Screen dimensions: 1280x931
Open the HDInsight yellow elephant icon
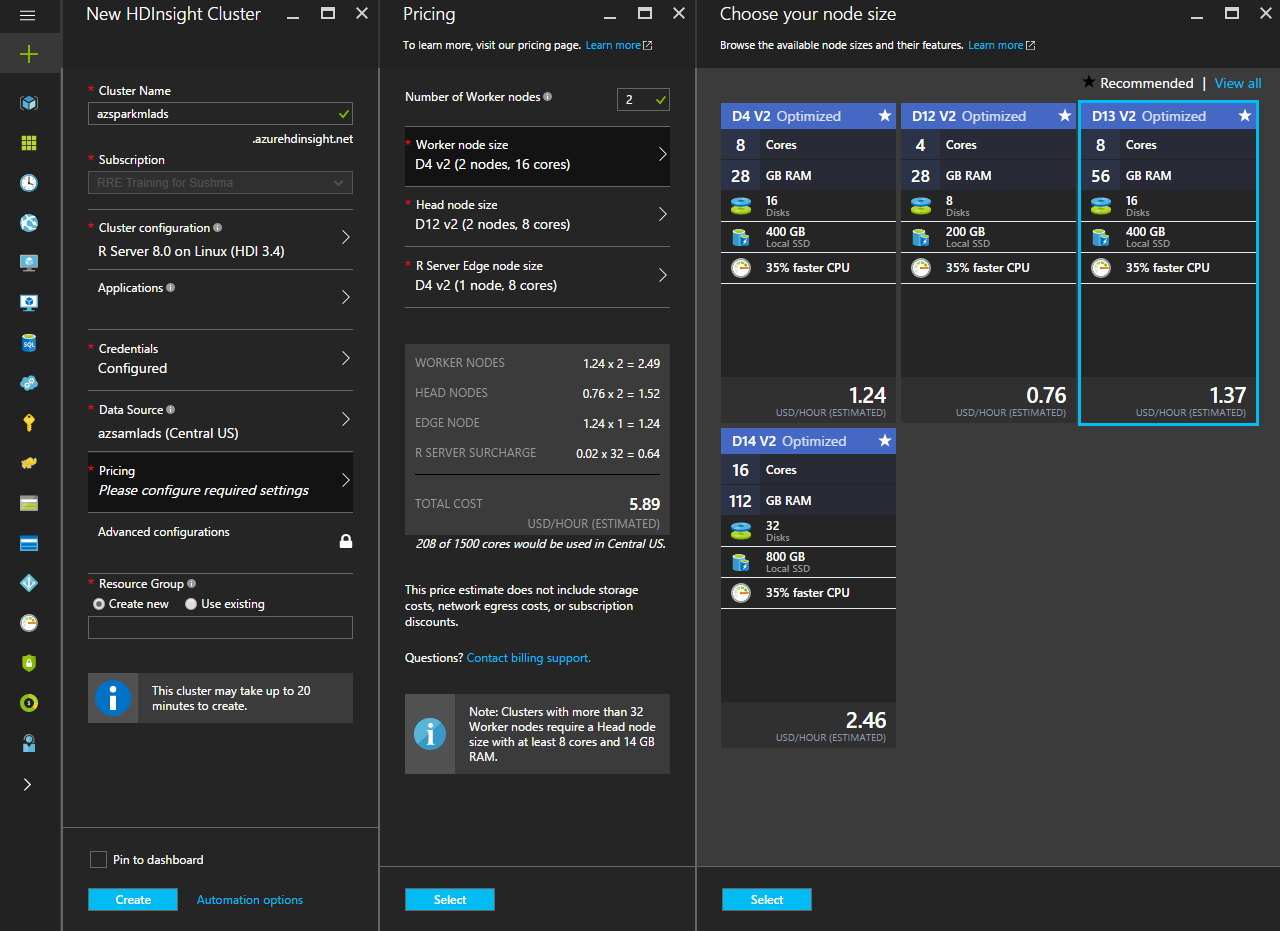pos(29,463)
